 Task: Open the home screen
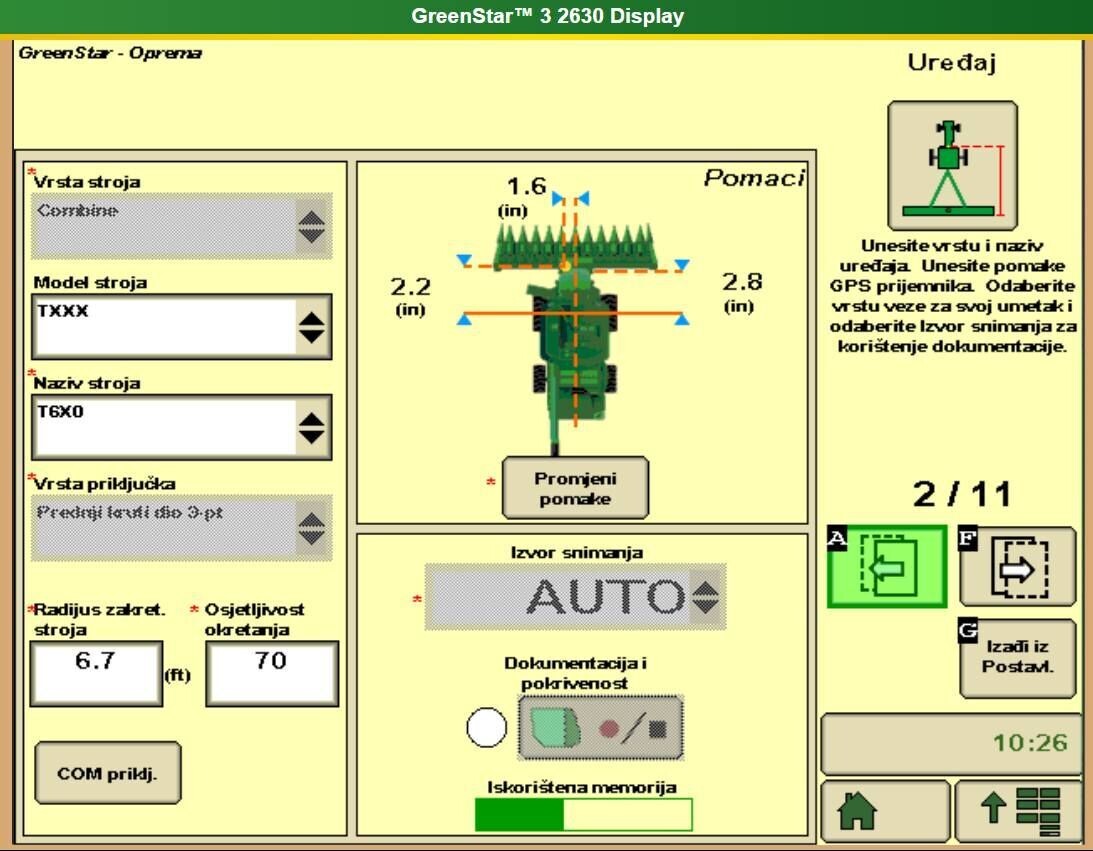885,811
